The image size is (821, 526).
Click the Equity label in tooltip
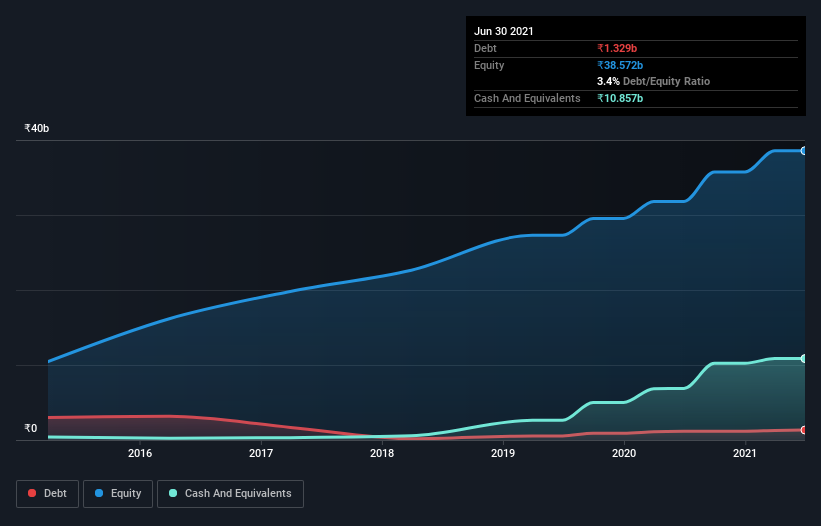[x=489, y=65]
